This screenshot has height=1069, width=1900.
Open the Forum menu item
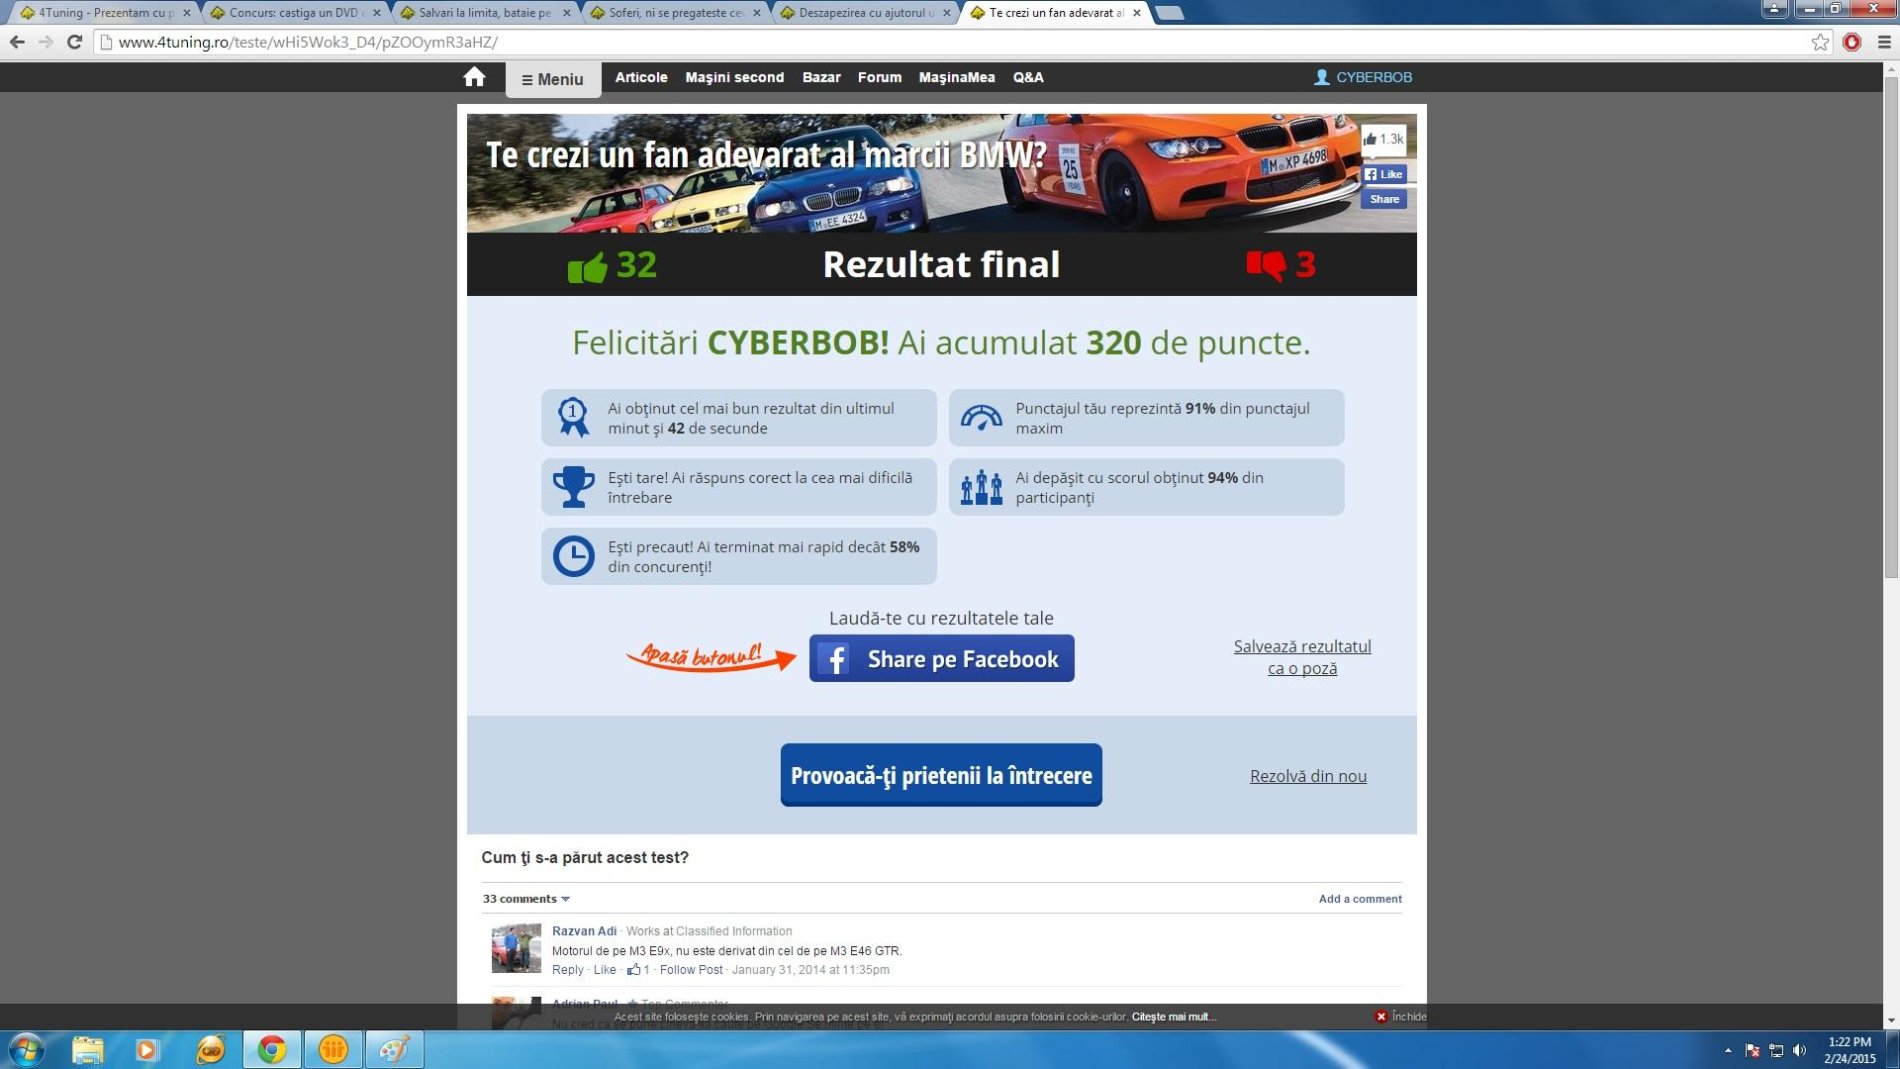coord(879,77)
